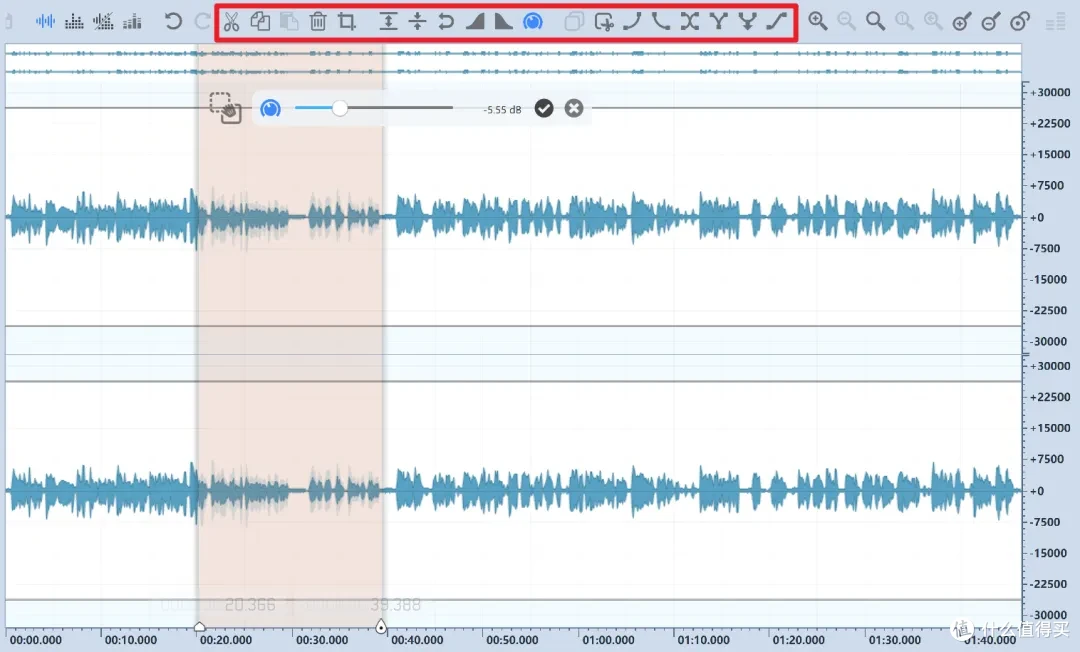Zoom in horizontally with plus magnifier
The width and height of the screenshot is (1080, 652).
[x=818, y=21]
